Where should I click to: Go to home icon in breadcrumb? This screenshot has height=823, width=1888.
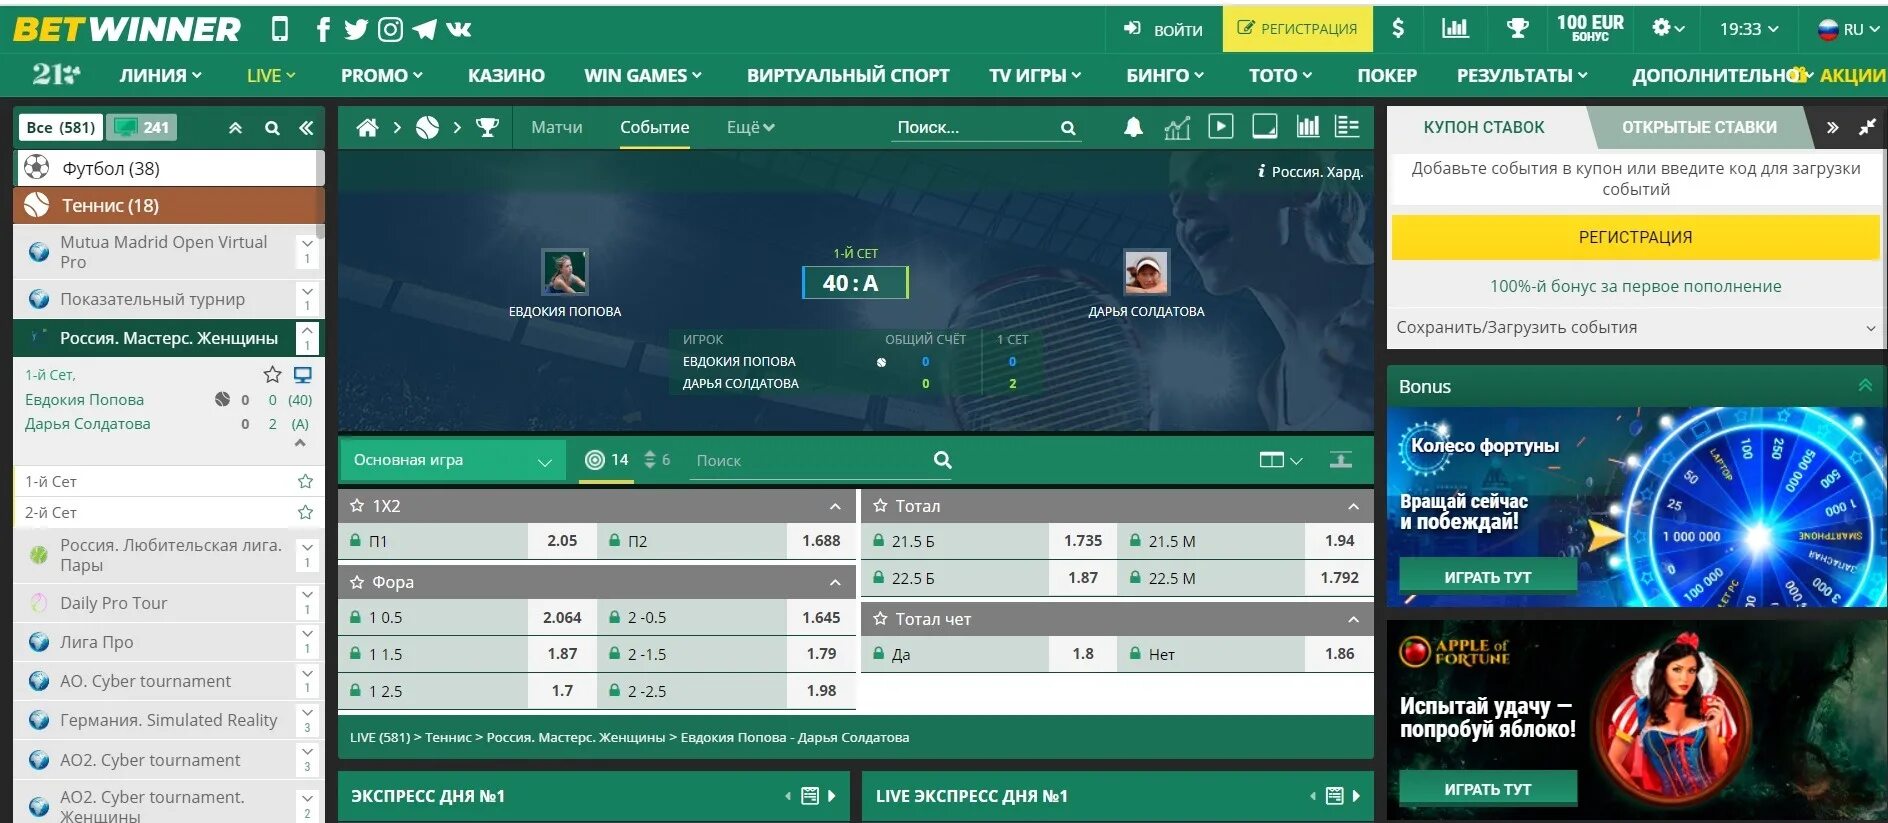(368, 127)
